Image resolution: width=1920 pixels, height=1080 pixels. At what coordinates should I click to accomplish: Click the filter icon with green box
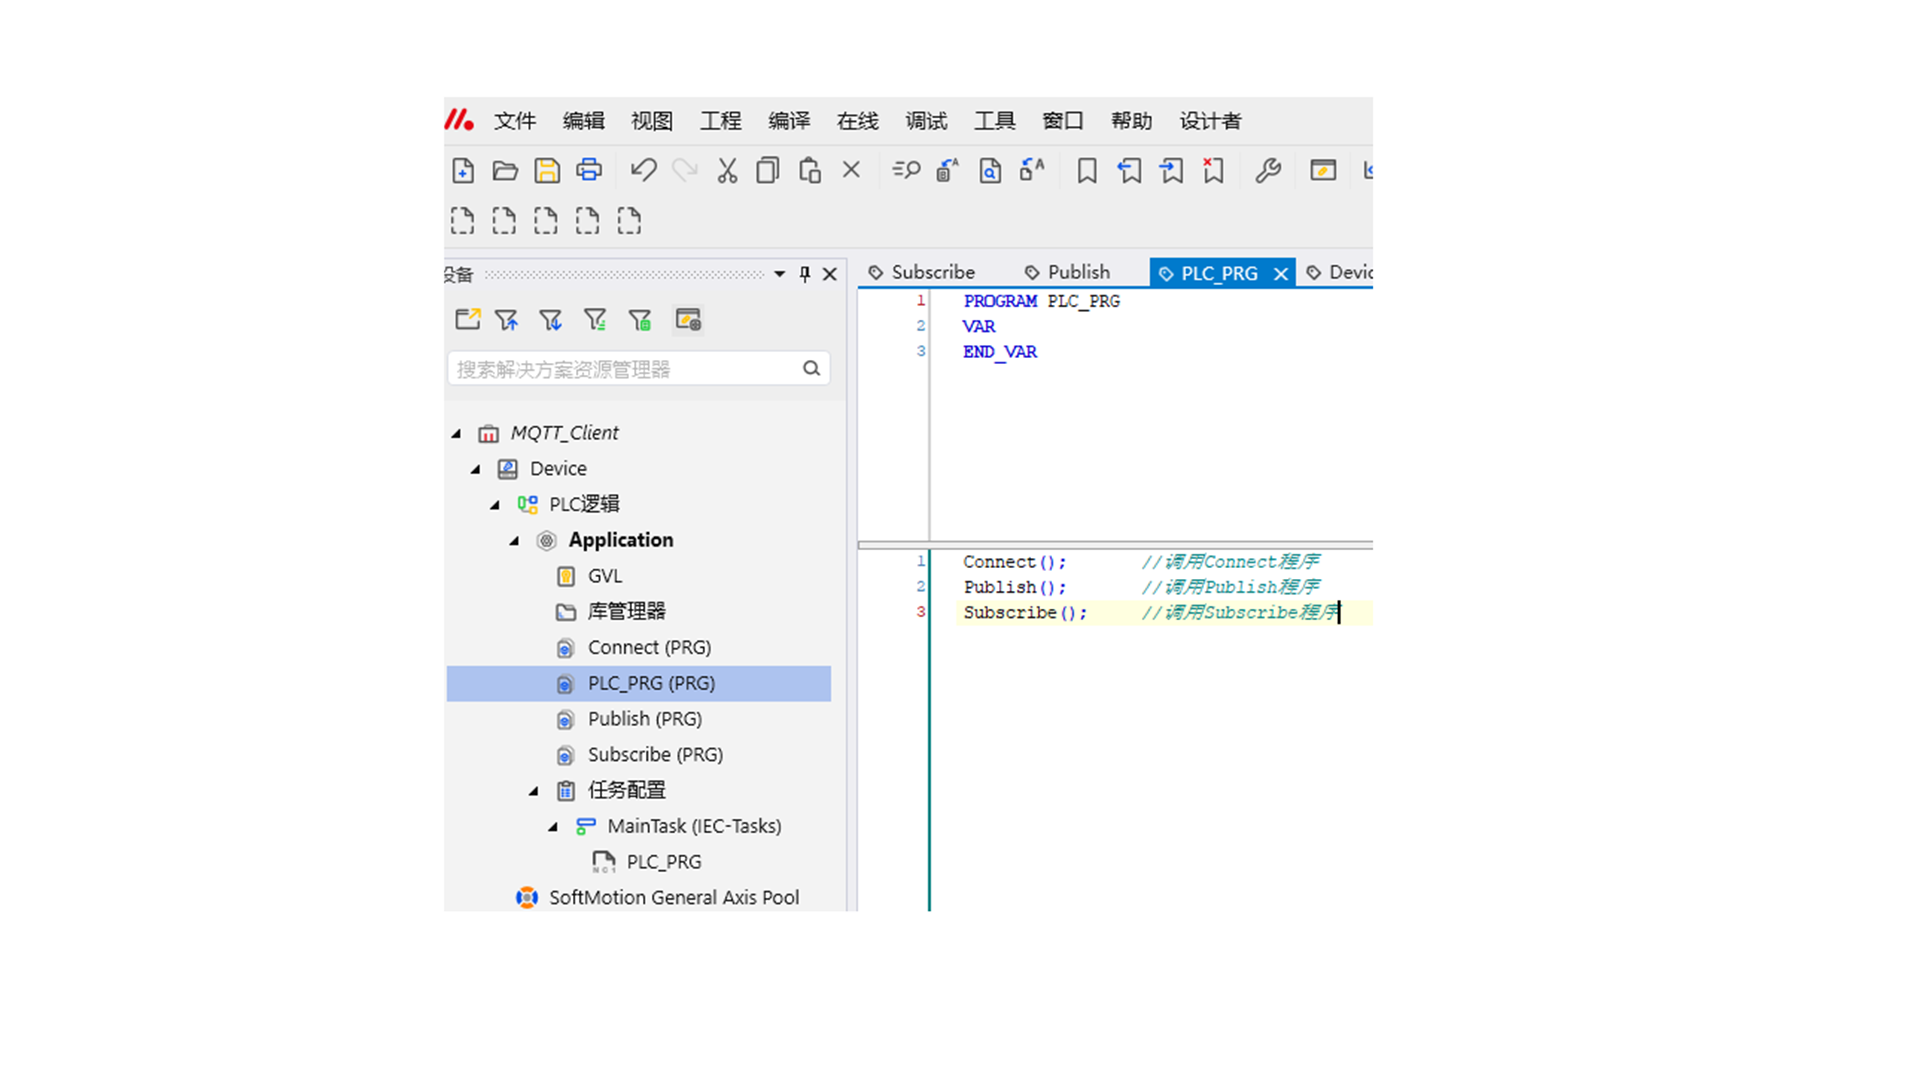[x=640, y=320]
